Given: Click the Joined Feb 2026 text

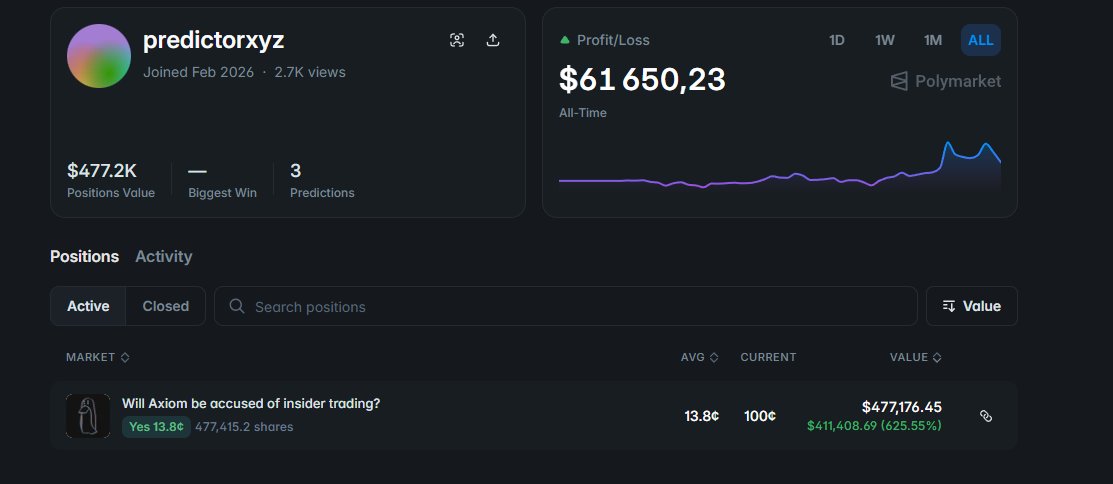Looking at the screenshot, I should 198,72.
